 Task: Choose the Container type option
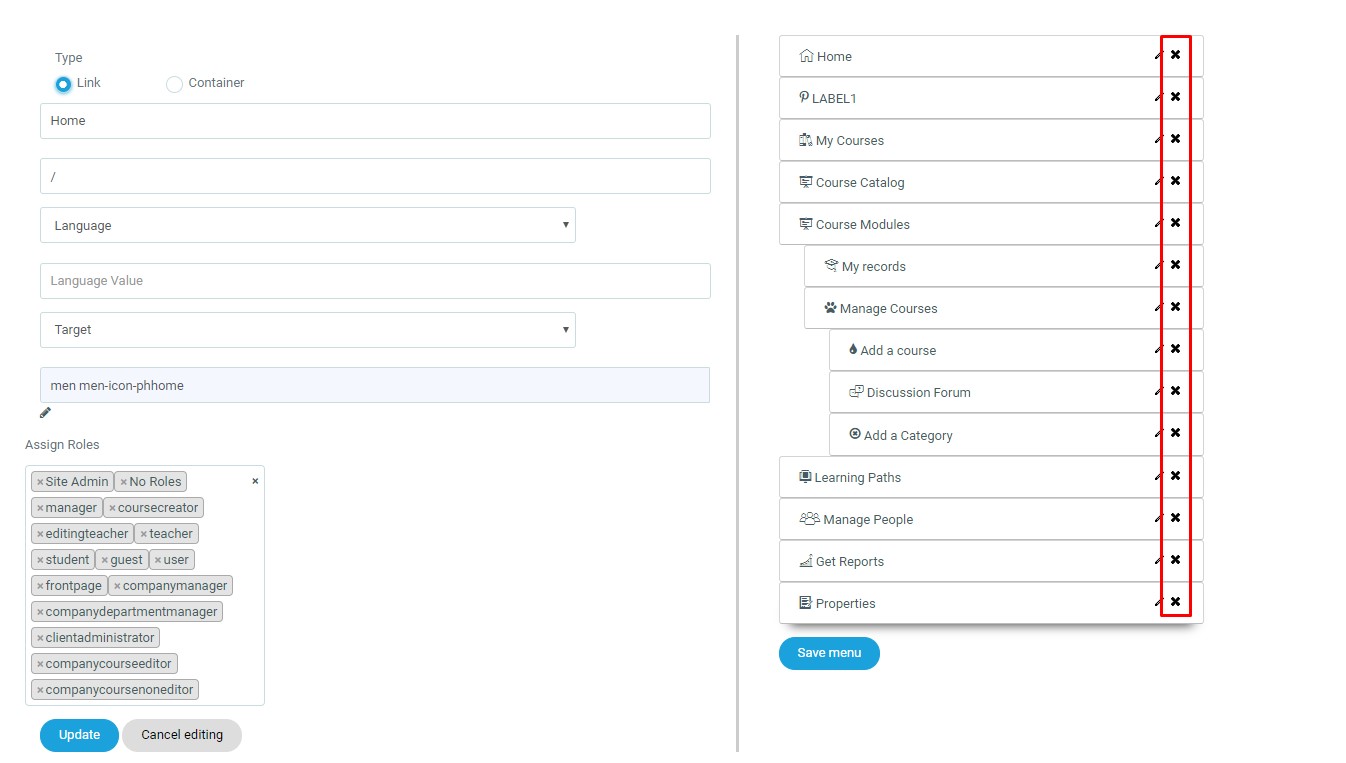click(174, 84)
